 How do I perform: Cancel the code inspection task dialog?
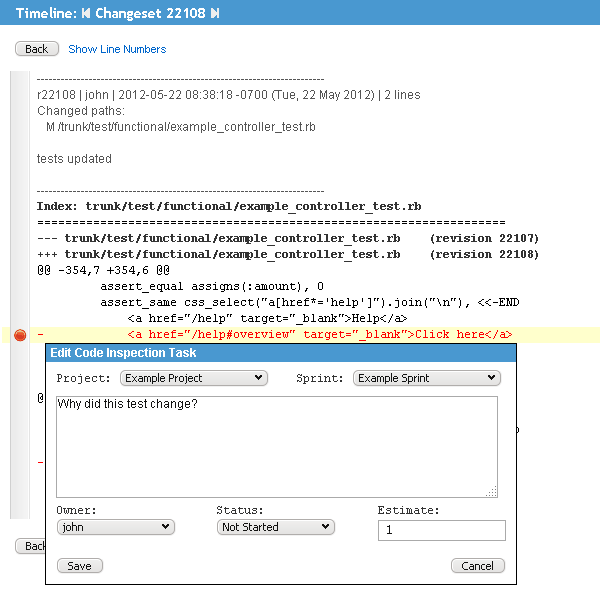click(x=478, y=566)
